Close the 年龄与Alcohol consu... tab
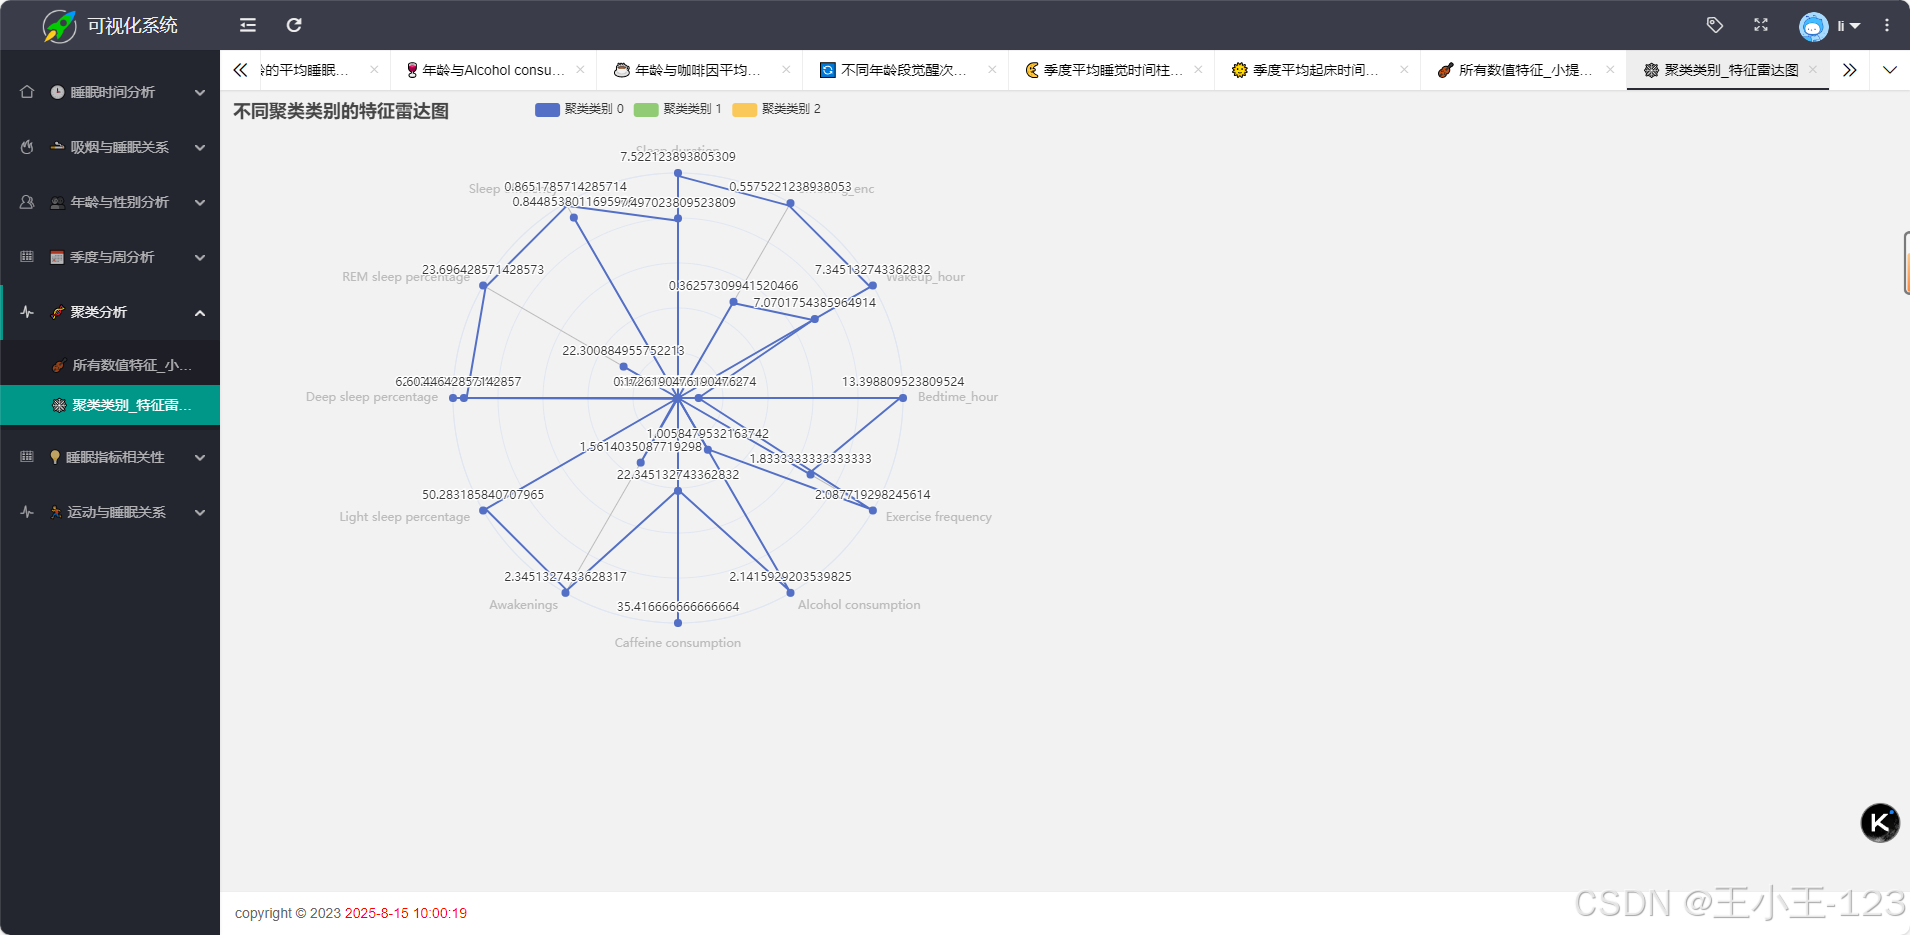This screenshot has height=935, width=1910. click(580, 70)
